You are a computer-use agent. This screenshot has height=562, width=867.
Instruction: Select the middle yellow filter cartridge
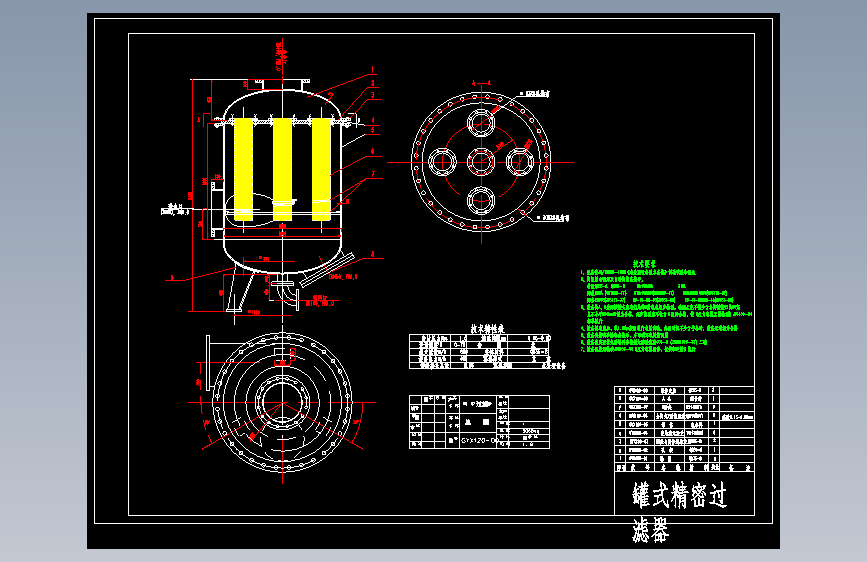[x=282, y=169]
